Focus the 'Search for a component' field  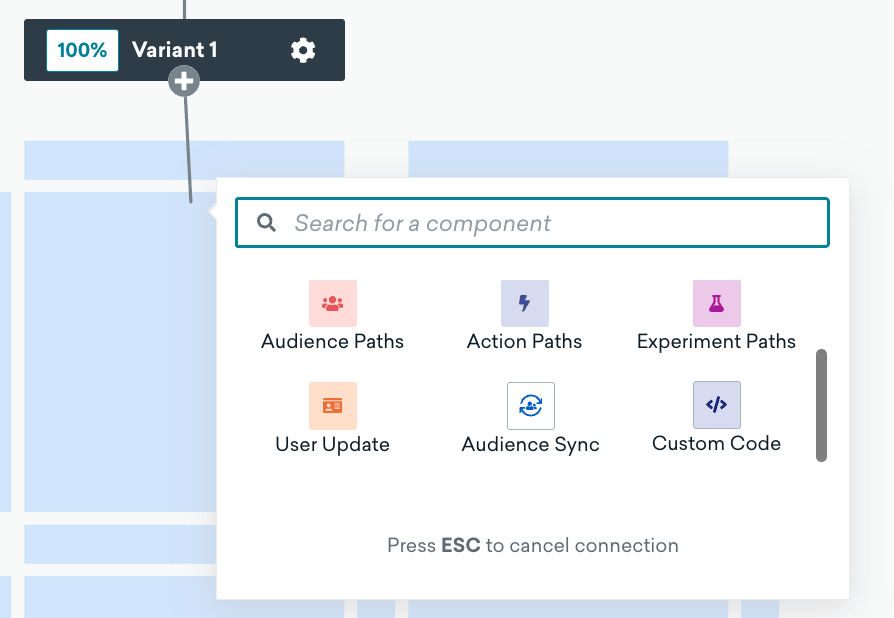coord(550,223)
